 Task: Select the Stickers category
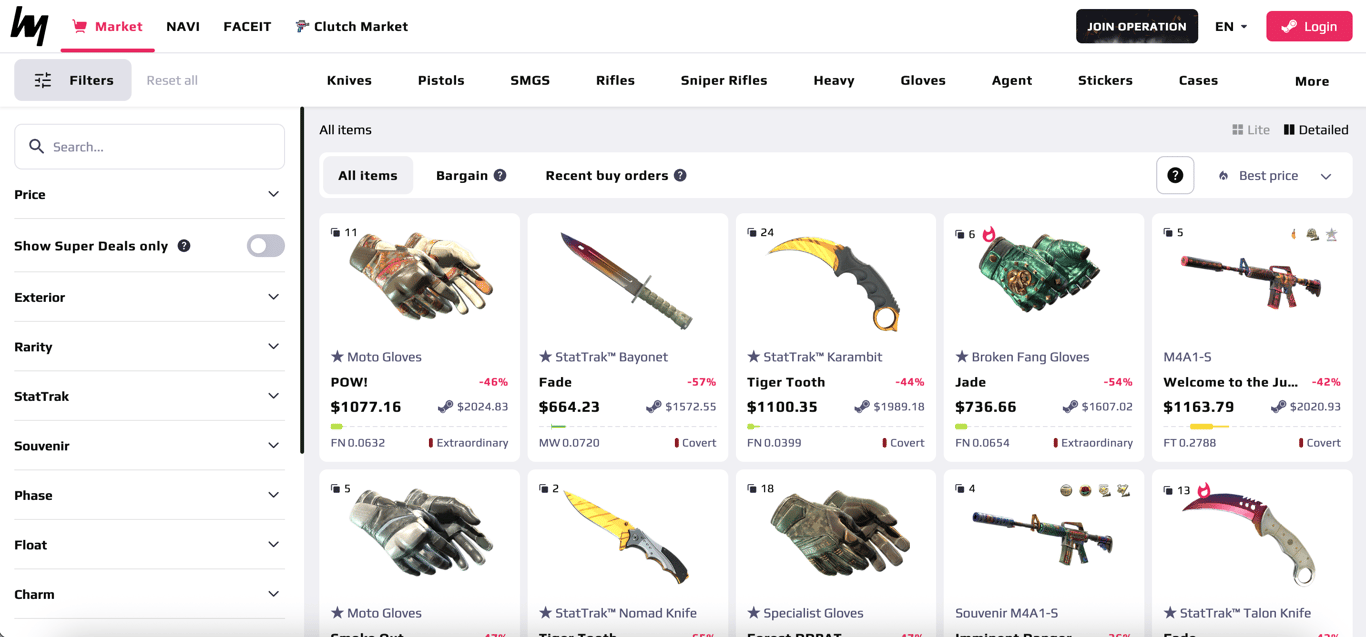coord(1105,80)
